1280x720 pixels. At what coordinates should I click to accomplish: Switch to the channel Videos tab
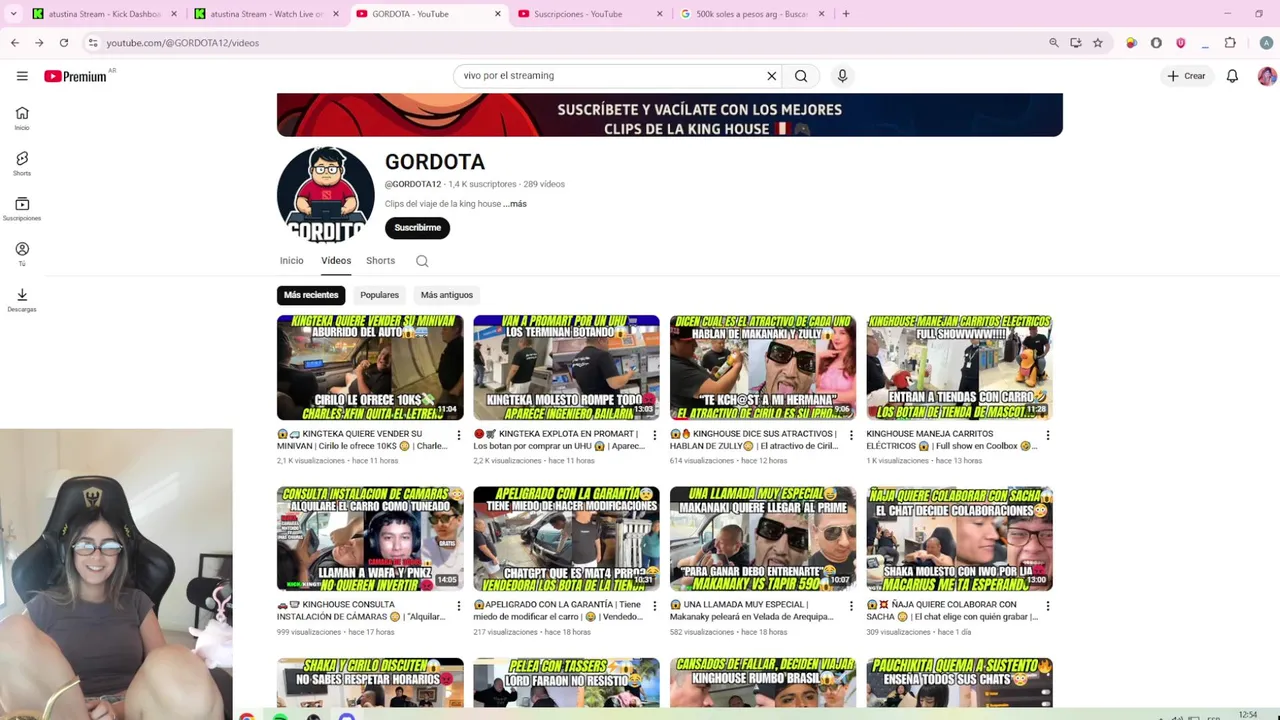[x=336, y=261]
